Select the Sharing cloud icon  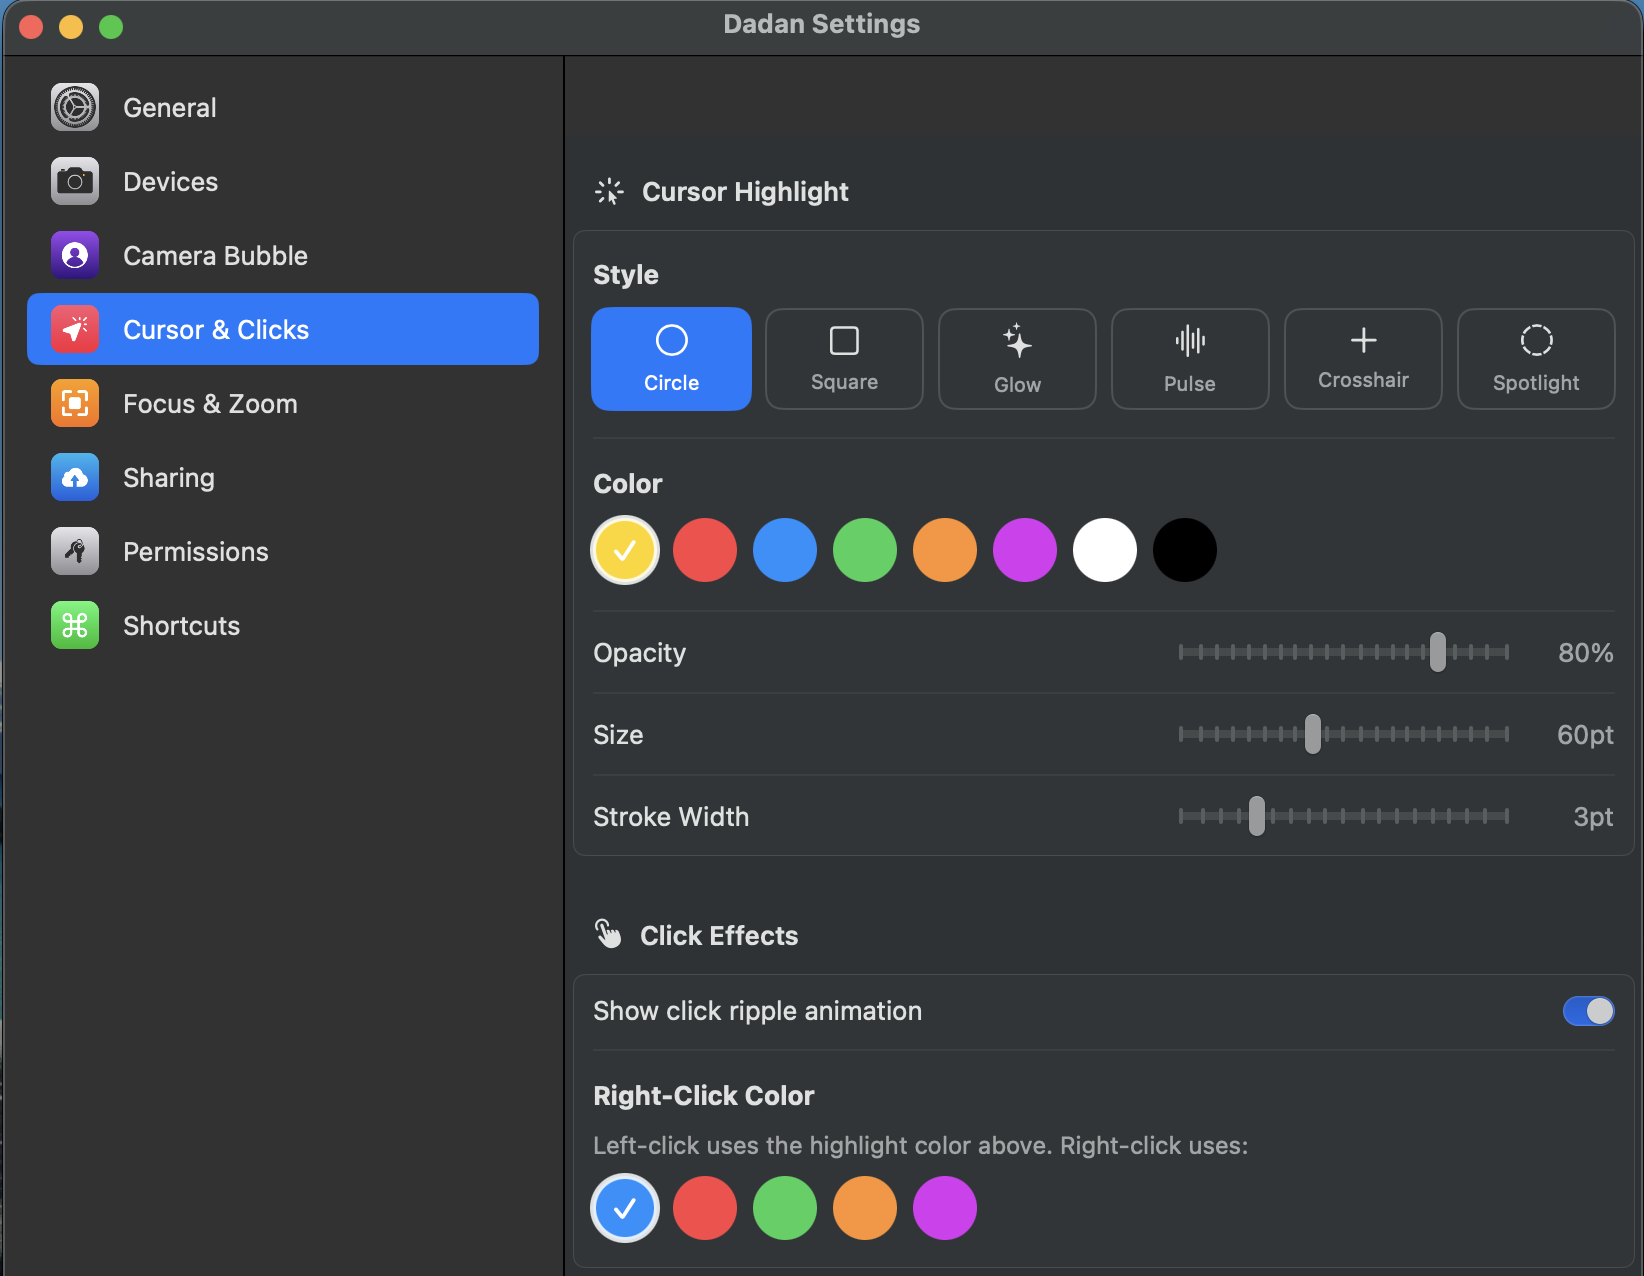click(75, 477)
